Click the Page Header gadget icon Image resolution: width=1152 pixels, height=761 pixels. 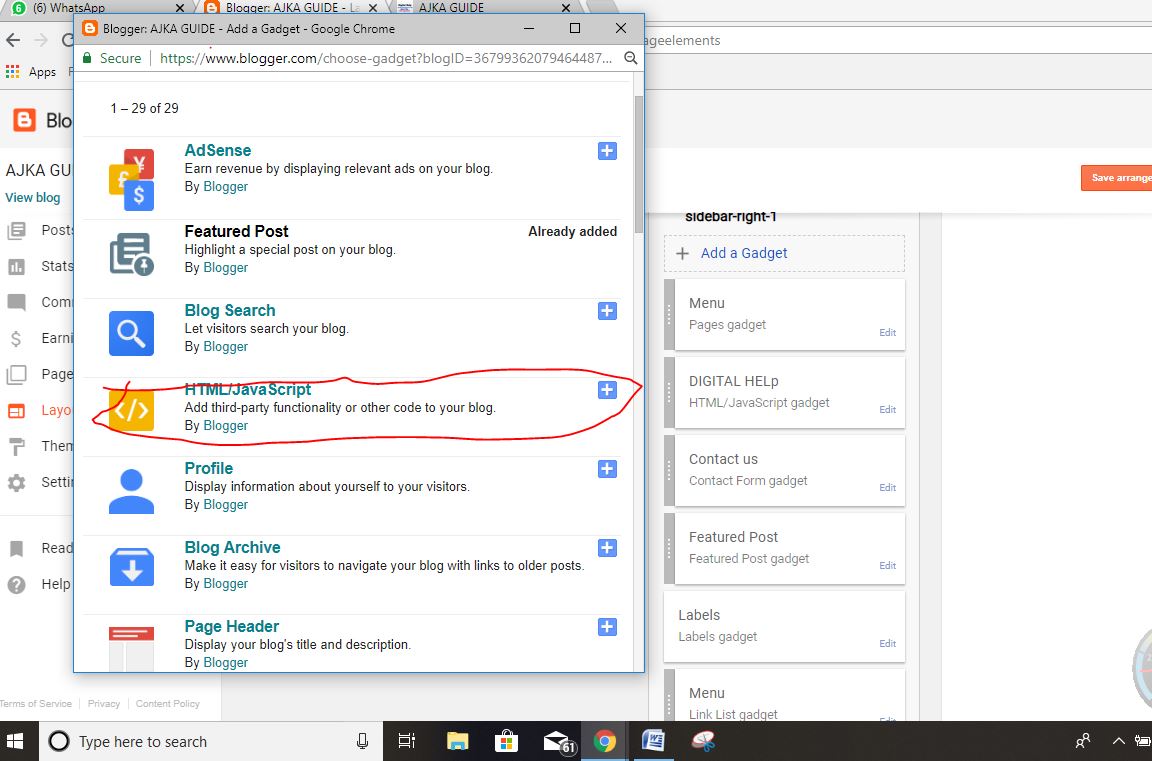tap(131, 641)
